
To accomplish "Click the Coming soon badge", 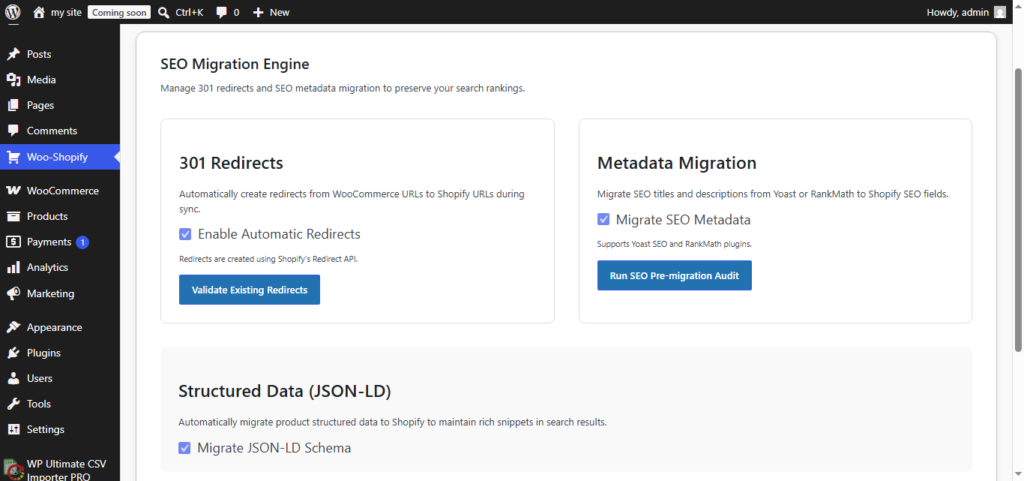I will (x=120, y=12).
